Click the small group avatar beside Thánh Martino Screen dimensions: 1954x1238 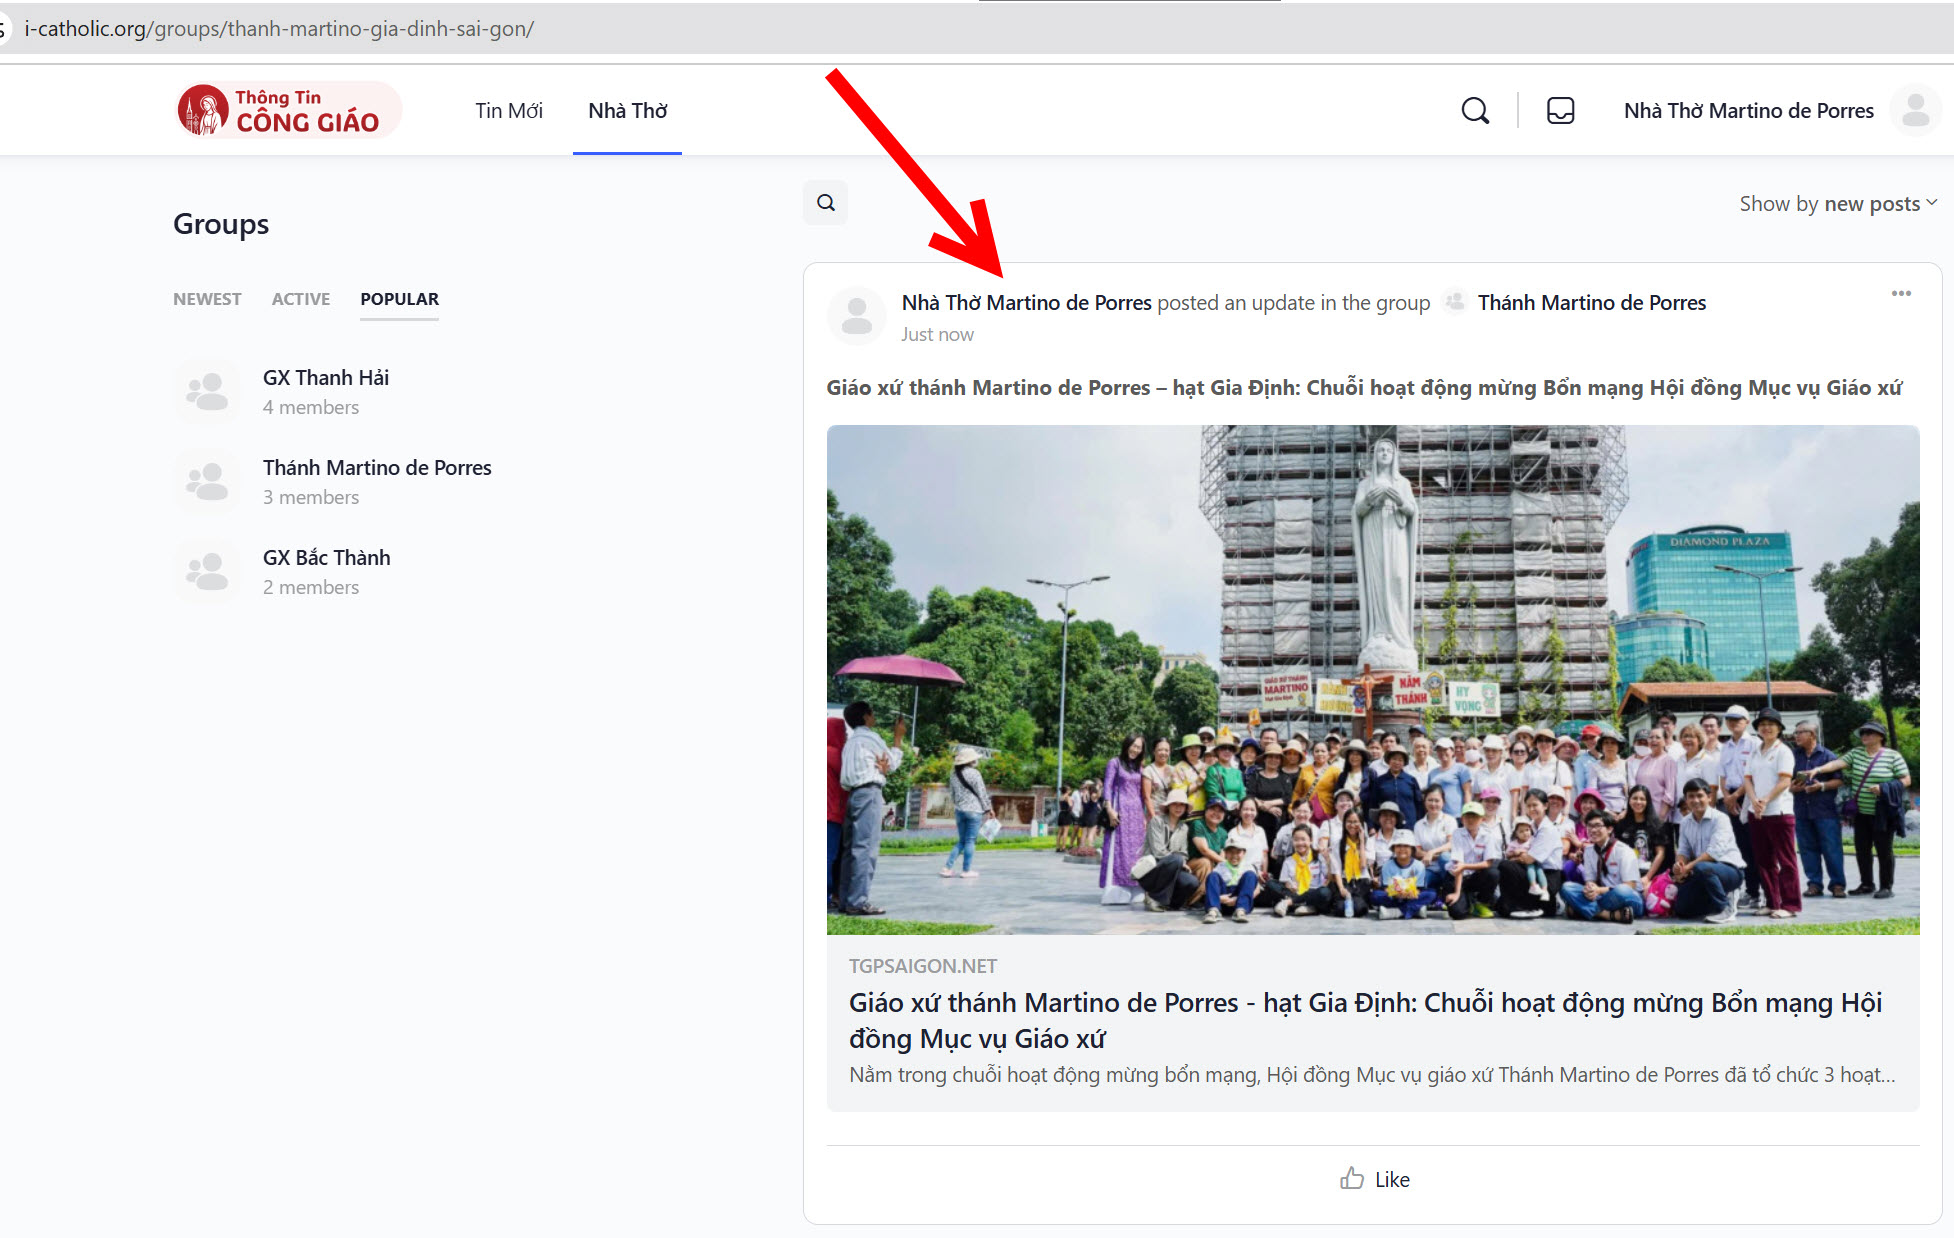(x=1455, y=302)
